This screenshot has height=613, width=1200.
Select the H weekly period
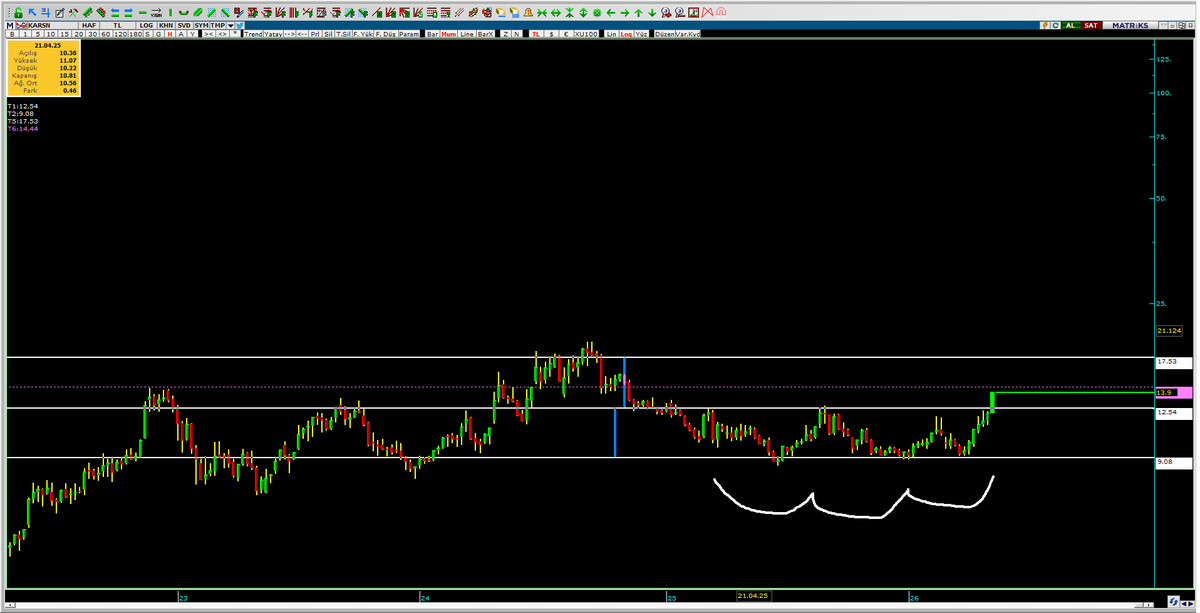170,34
